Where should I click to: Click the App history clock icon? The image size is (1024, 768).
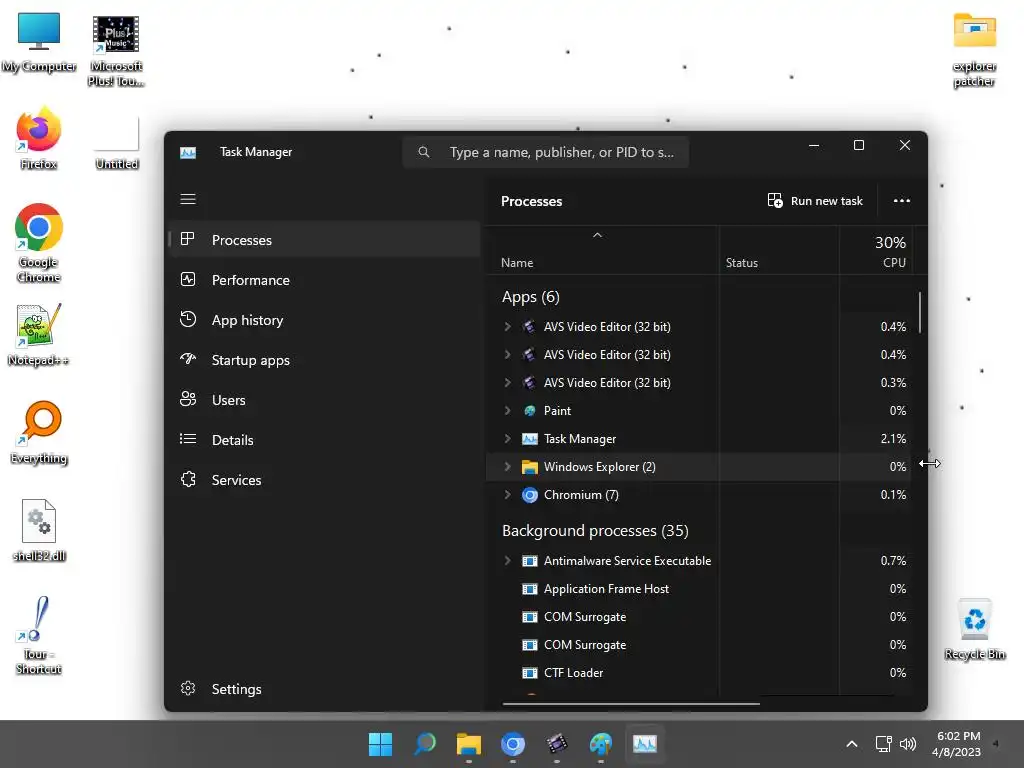click(x=188, y=319)
